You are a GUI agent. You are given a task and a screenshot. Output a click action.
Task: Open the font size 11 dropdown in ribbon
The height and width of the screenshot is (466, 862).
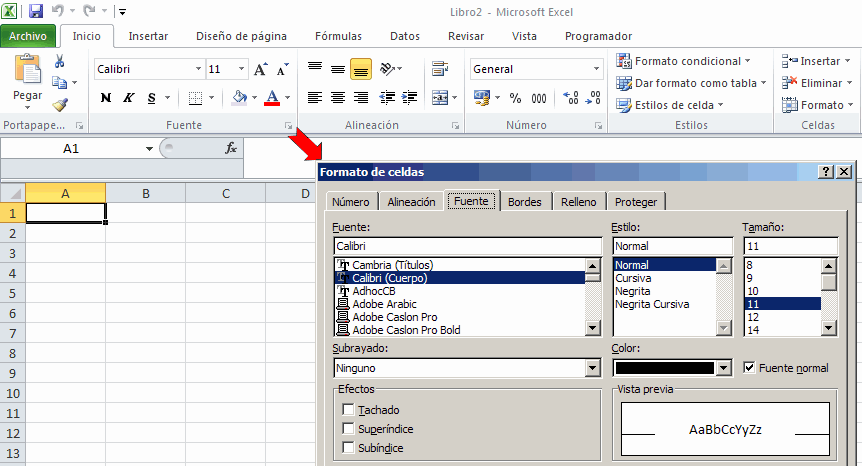tap(241, 69)
